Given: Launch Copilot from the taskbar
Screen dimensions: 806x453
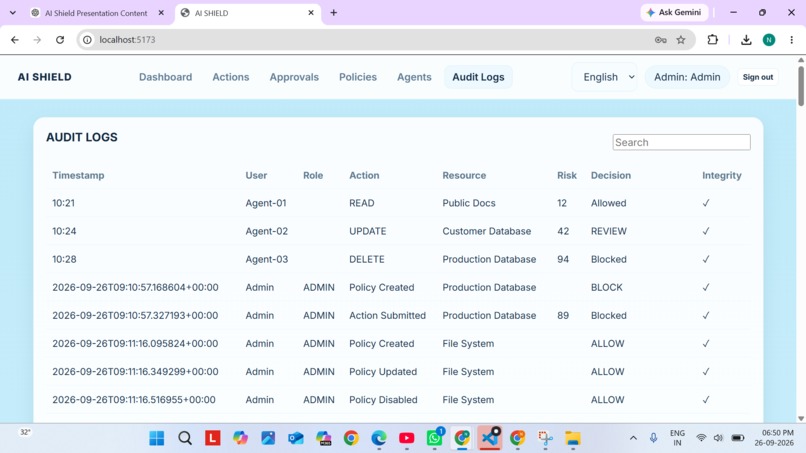Looking at the screenshot, I should click(240, 438).
